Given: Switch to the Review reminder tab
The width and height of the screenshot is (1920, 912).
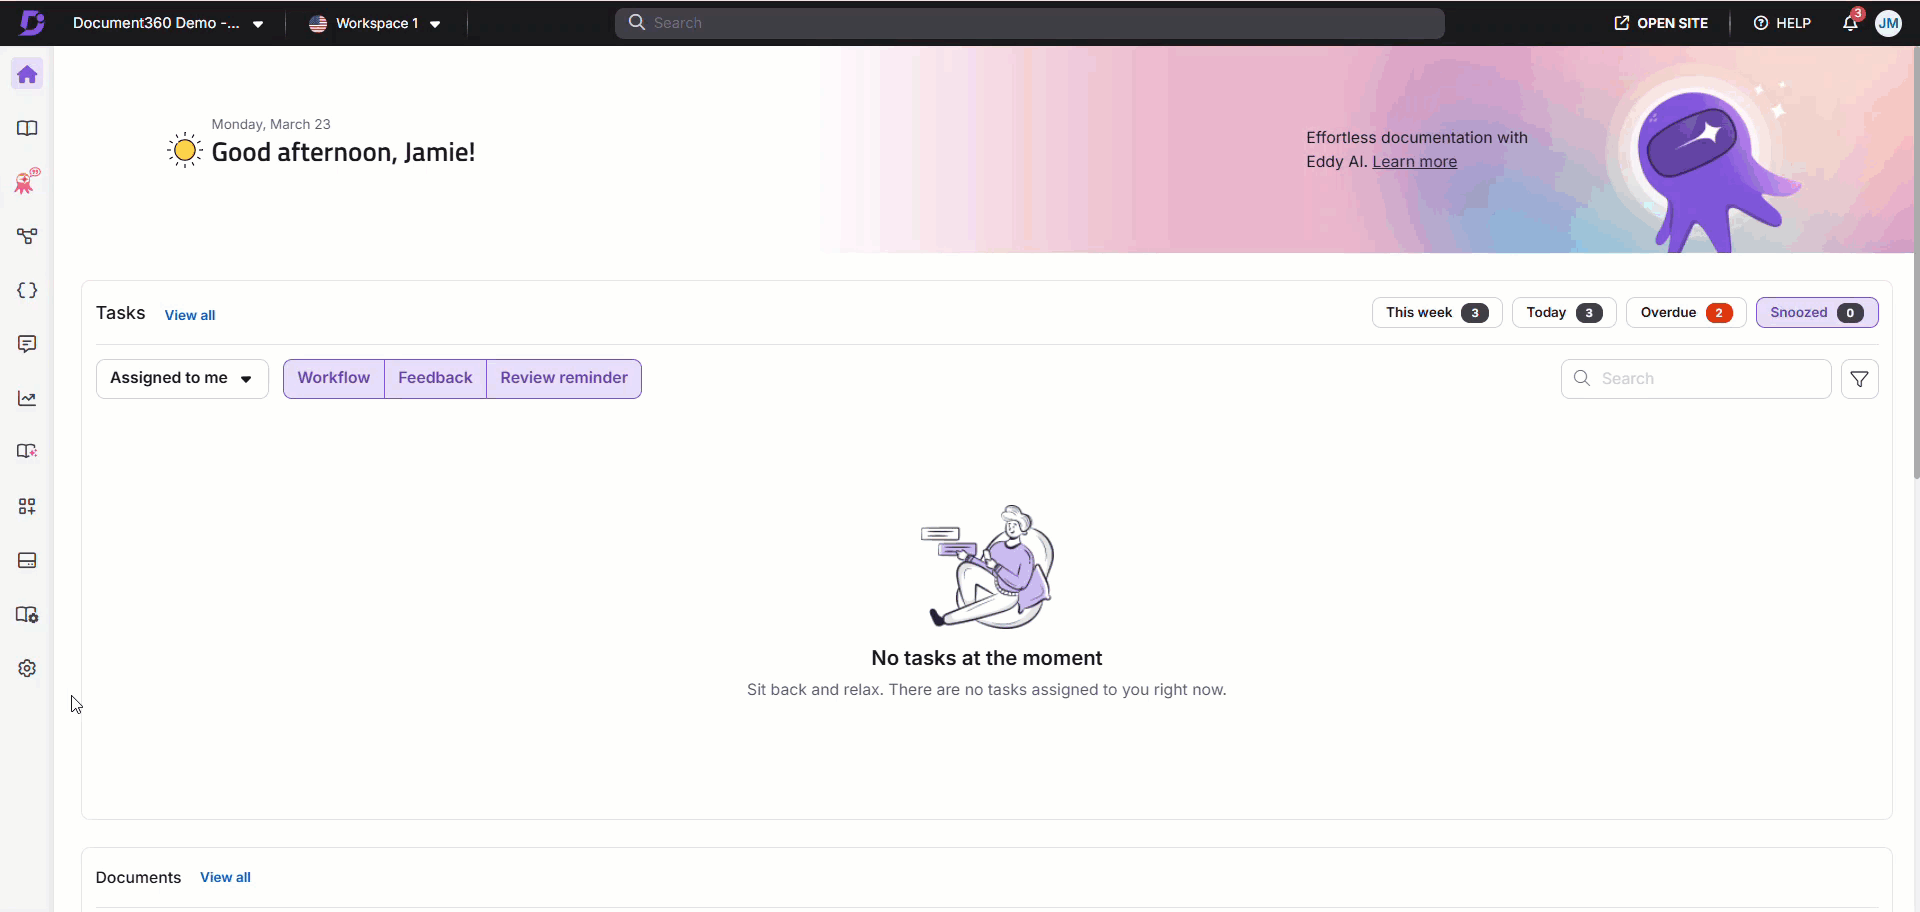Looking at the screenshot, I should (x=564, y=378).
